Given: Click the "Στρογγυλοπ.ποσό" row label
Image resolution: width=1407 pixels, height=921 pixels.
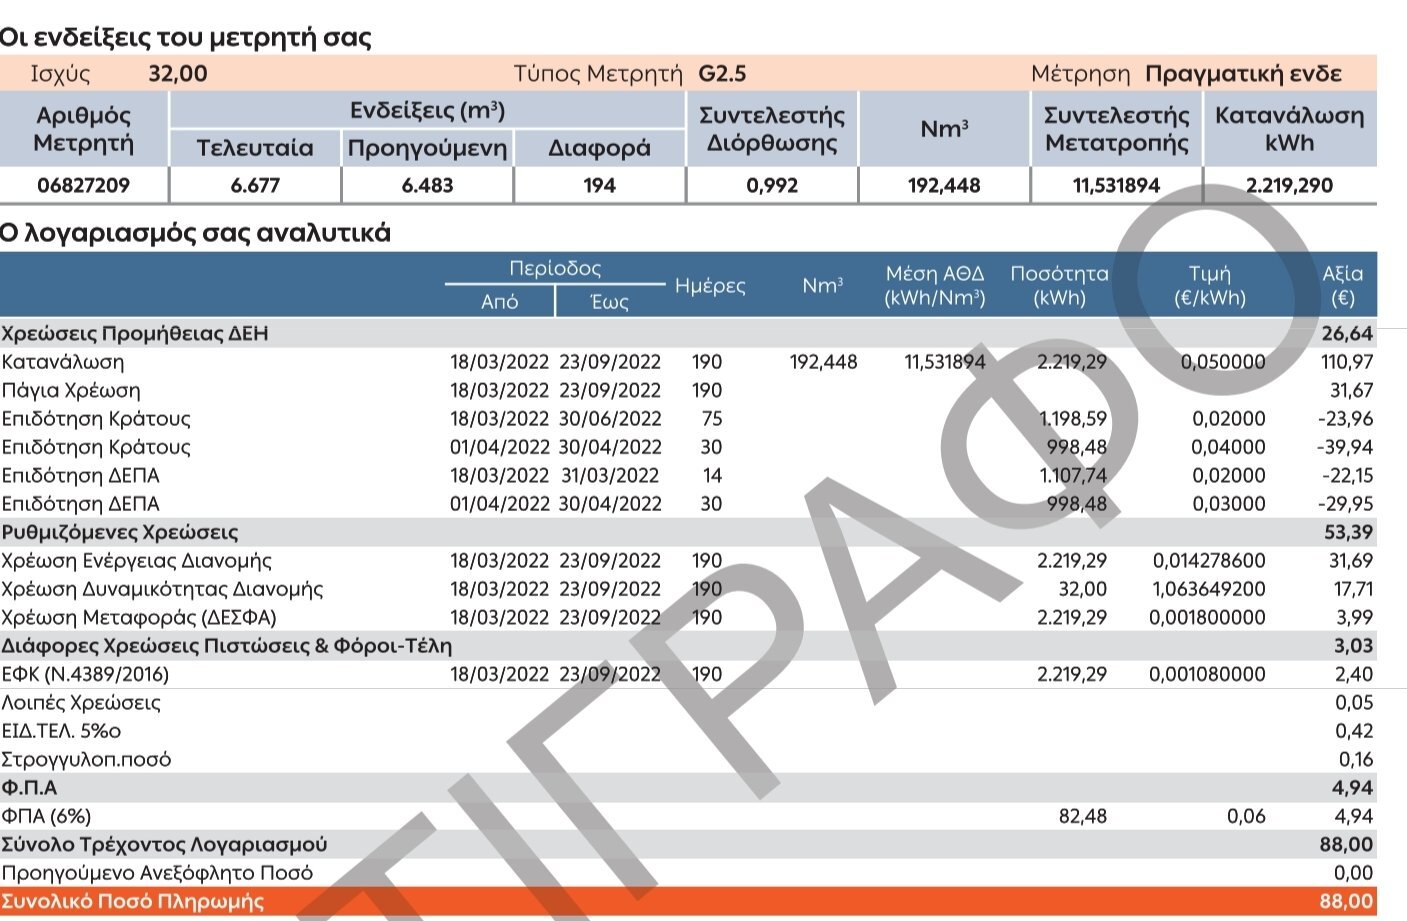Looking at the screenshot, I should (x=86, y=759).
